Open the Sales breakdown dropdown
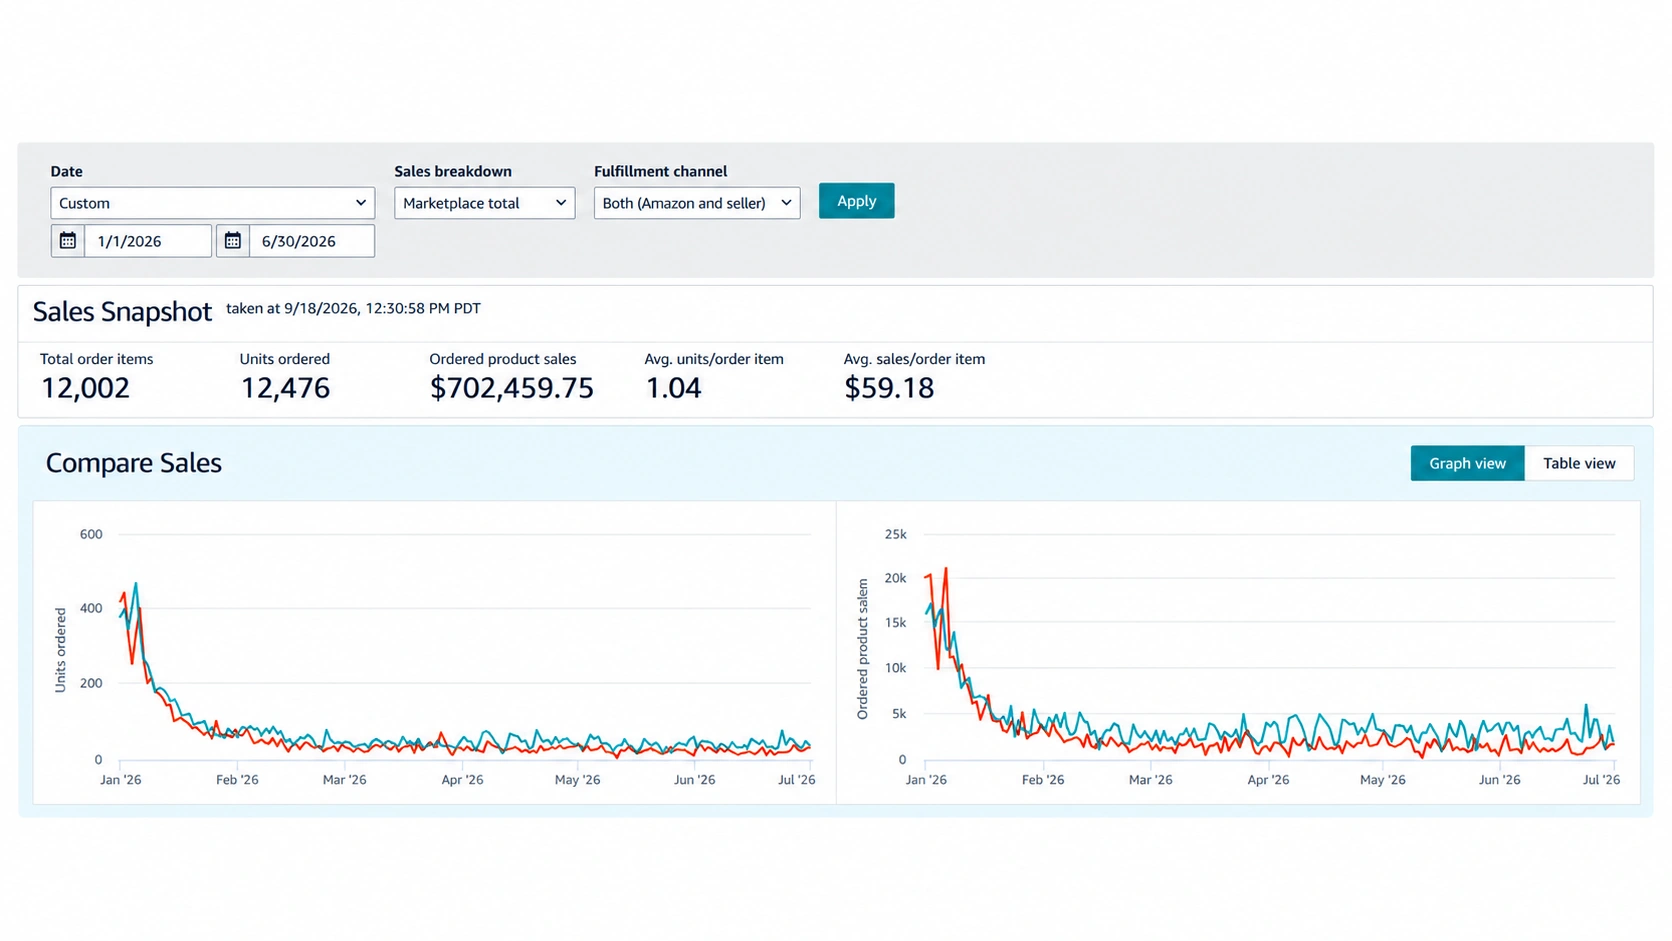The image size is (1672, 941). click(485, 203)
